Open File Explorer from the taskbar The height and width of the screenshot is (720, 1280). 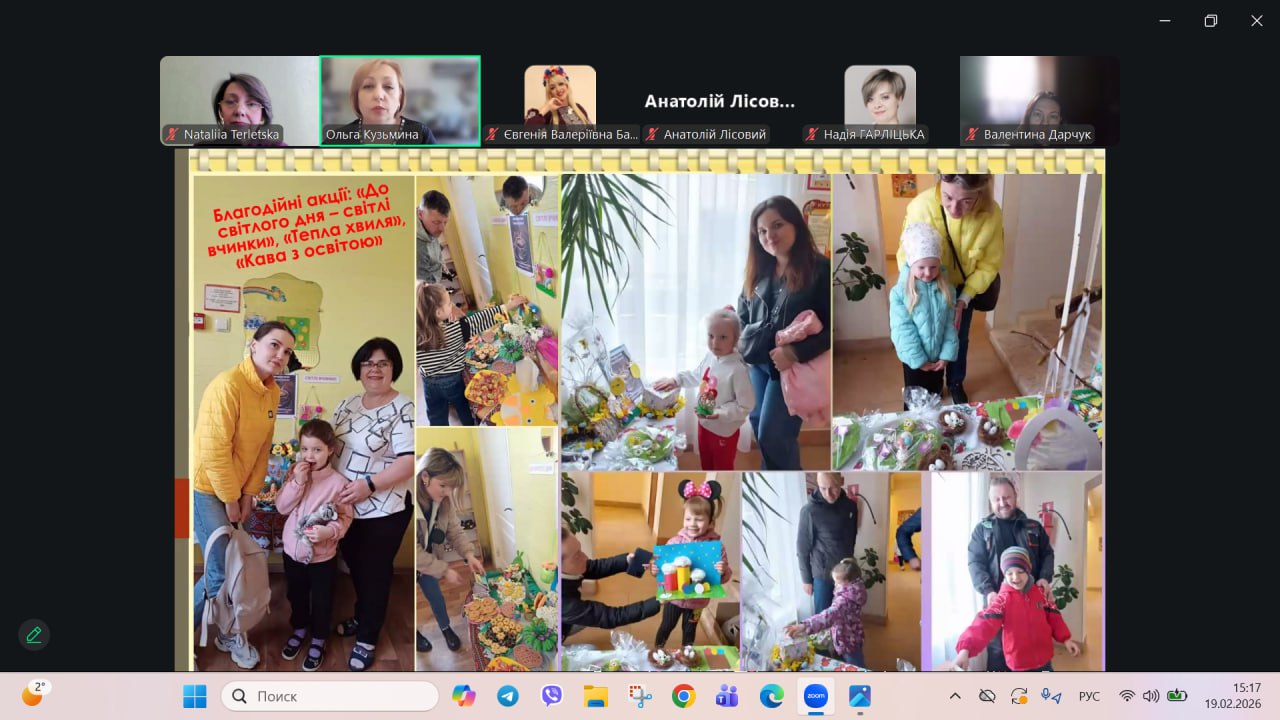click(596, 696)
